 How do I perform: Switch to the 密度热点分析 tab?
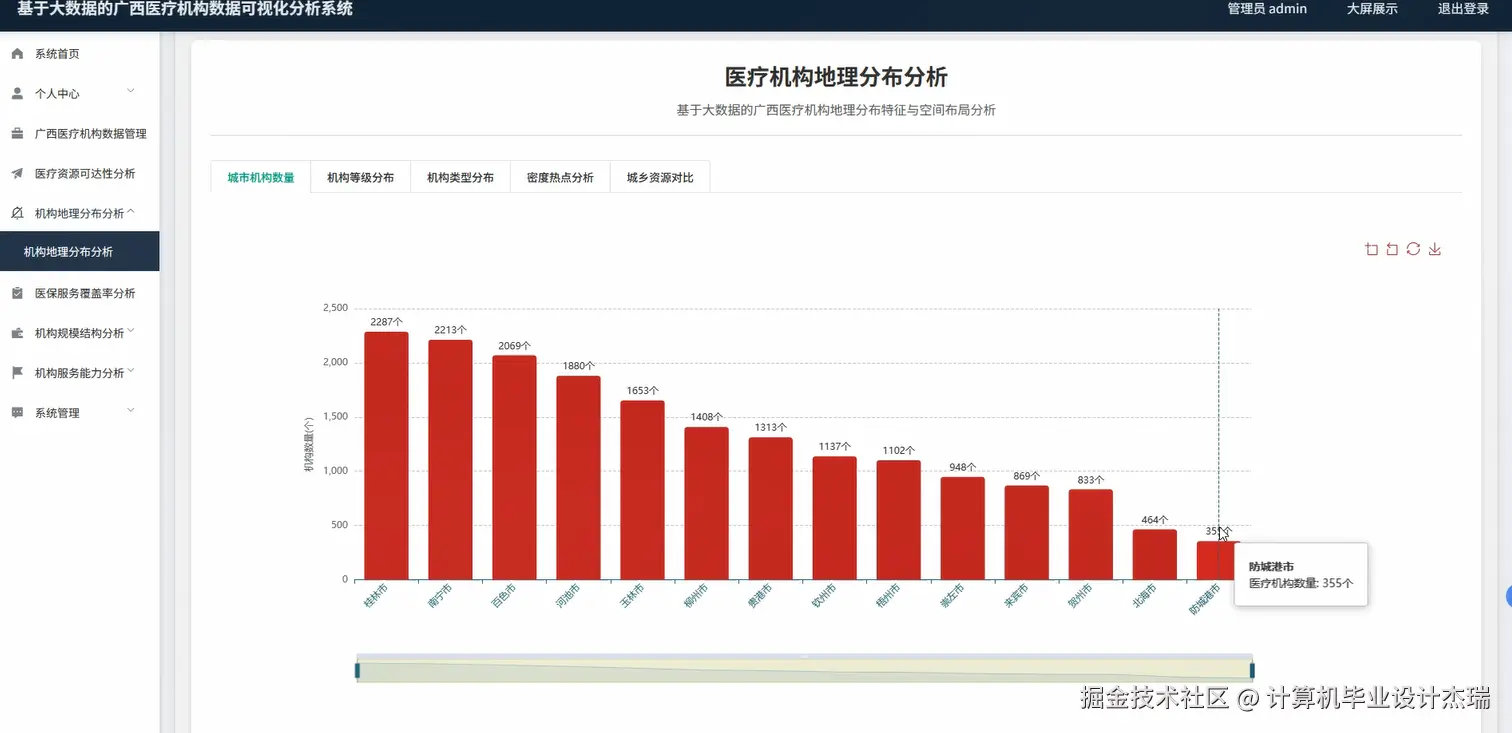click(560, 178)
